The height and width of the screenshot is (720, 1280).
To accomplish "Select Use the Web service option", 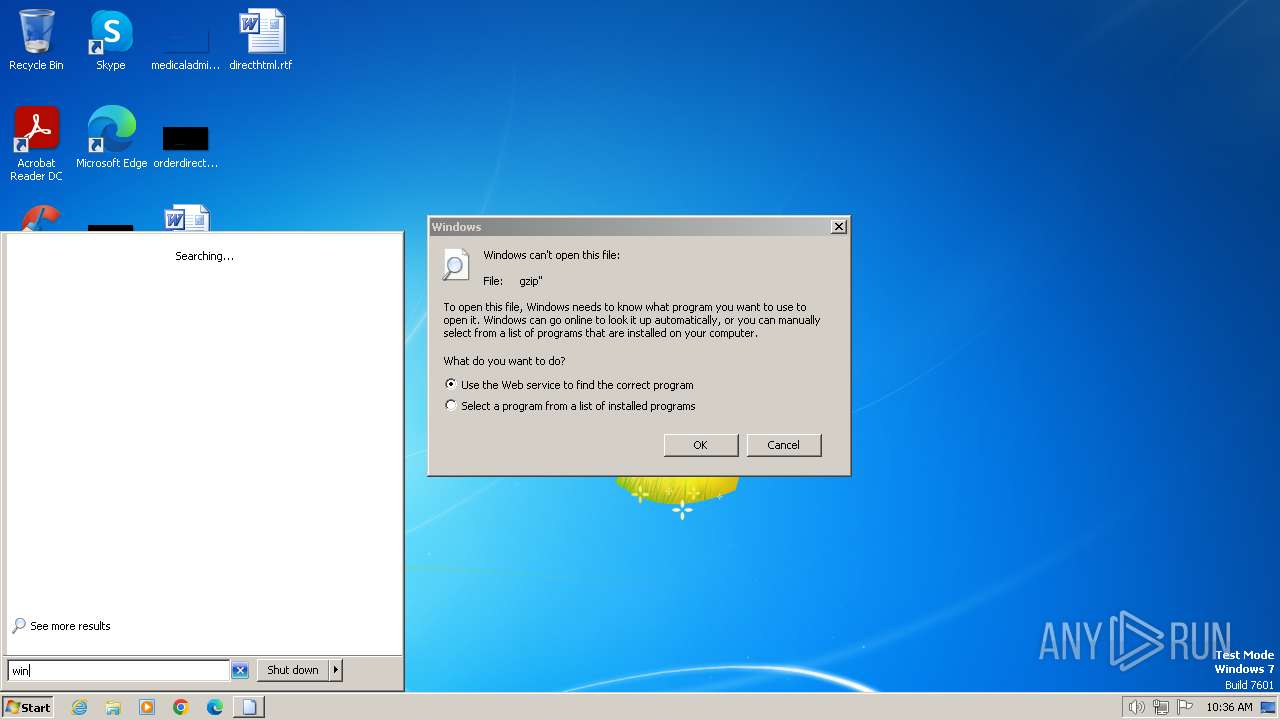I will (x=568, y=385).
